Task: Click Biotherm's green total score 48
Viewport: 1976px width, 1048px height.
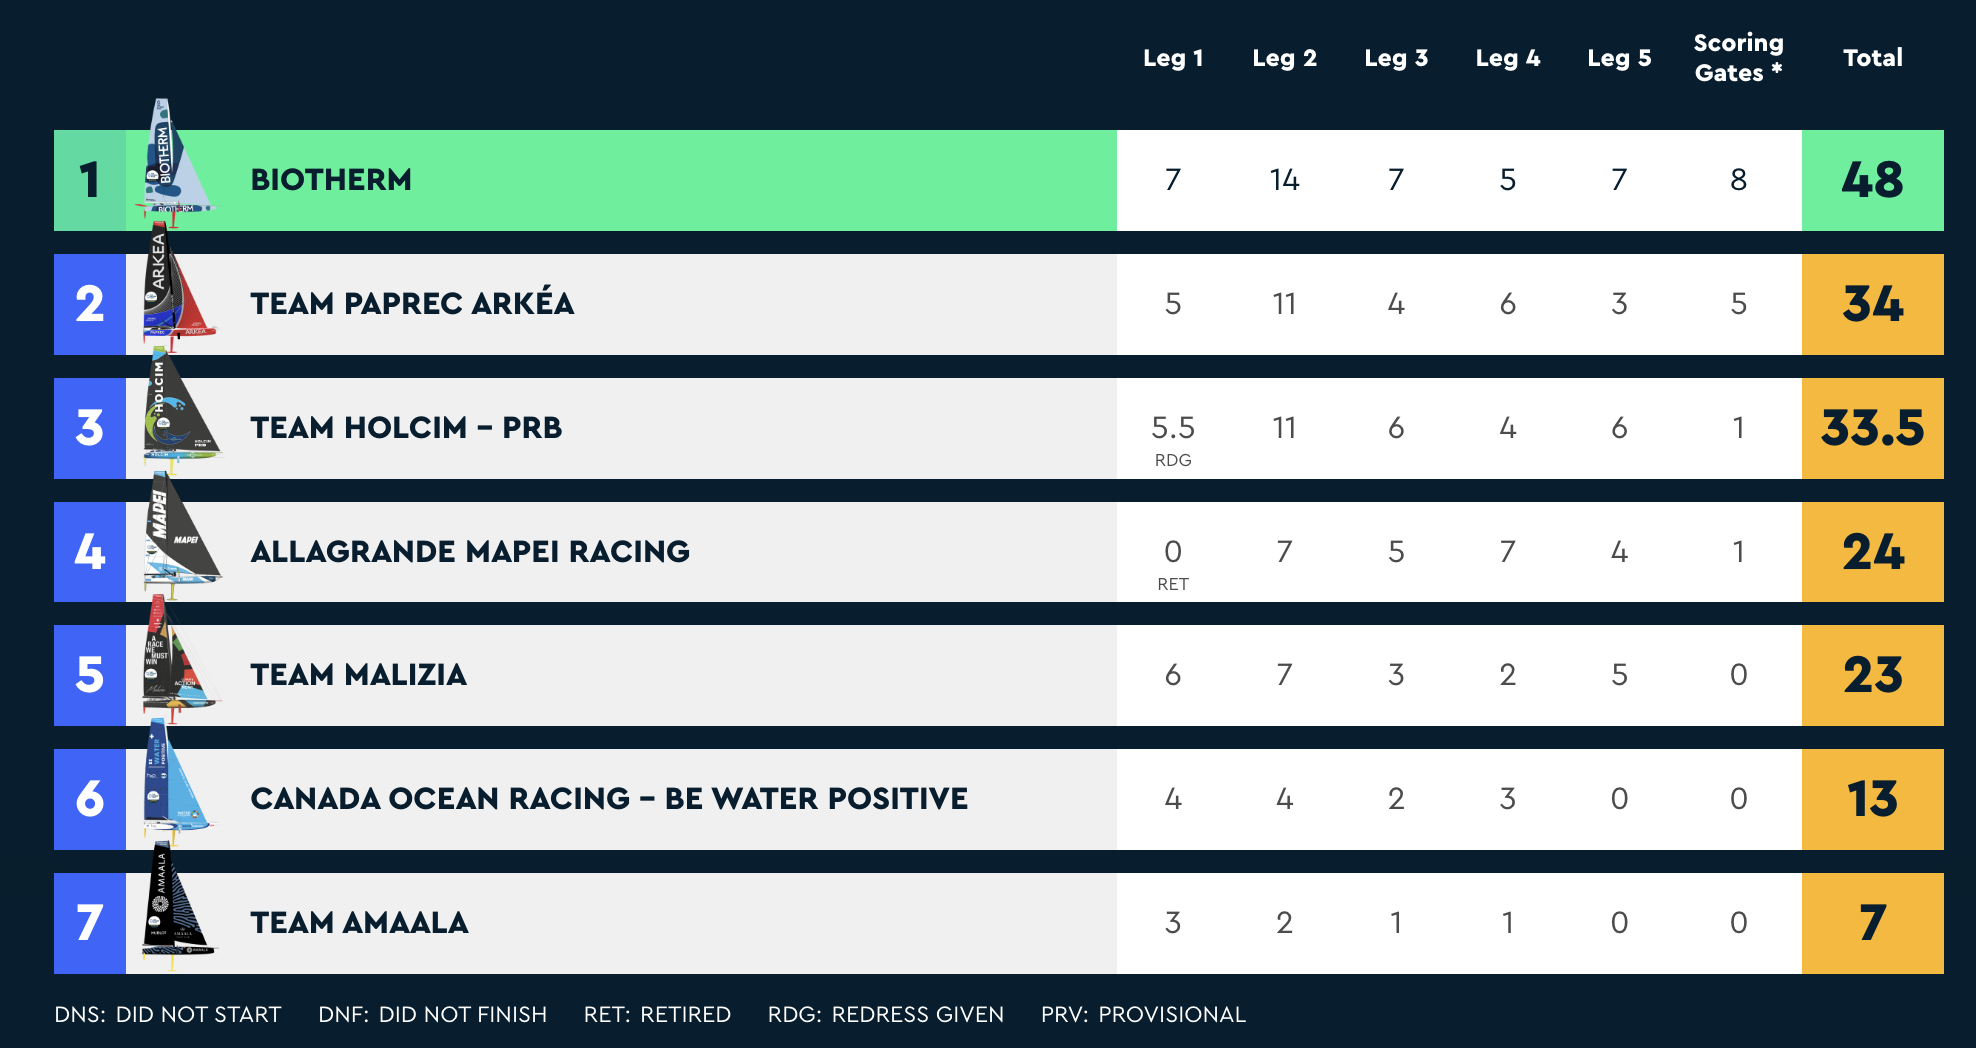Action: [x=1872, y=180]
